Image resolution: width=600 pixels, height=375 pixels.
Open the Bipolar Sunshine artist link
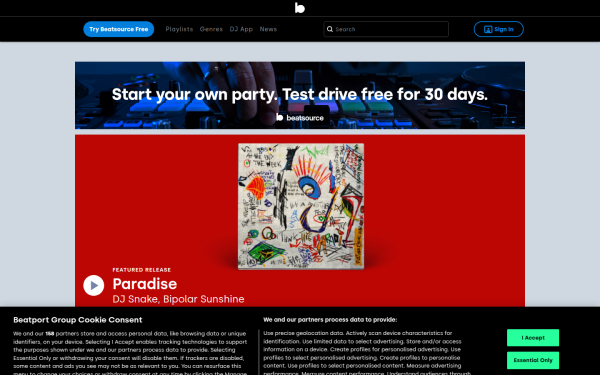pos(204,299)
